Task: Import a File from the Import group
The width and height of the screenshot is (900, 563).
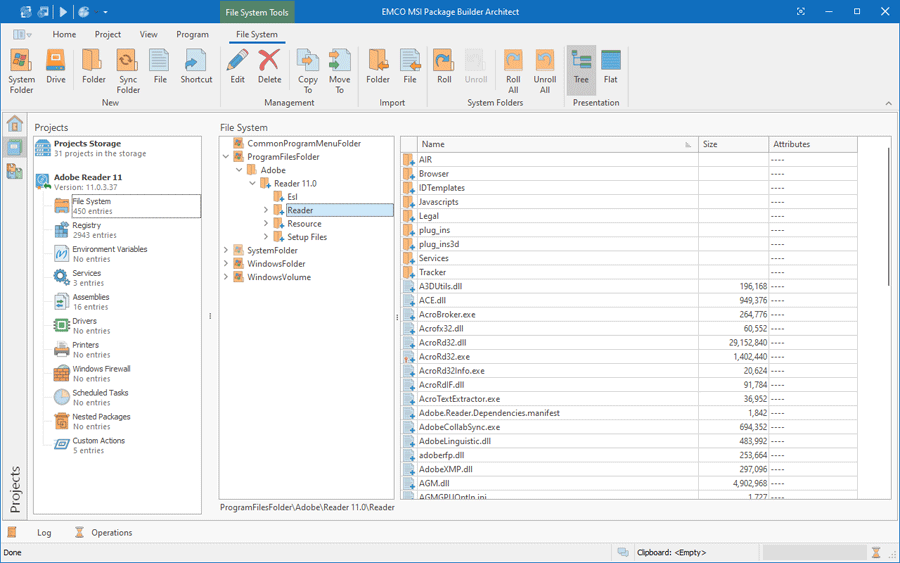Action: (410, 67)
